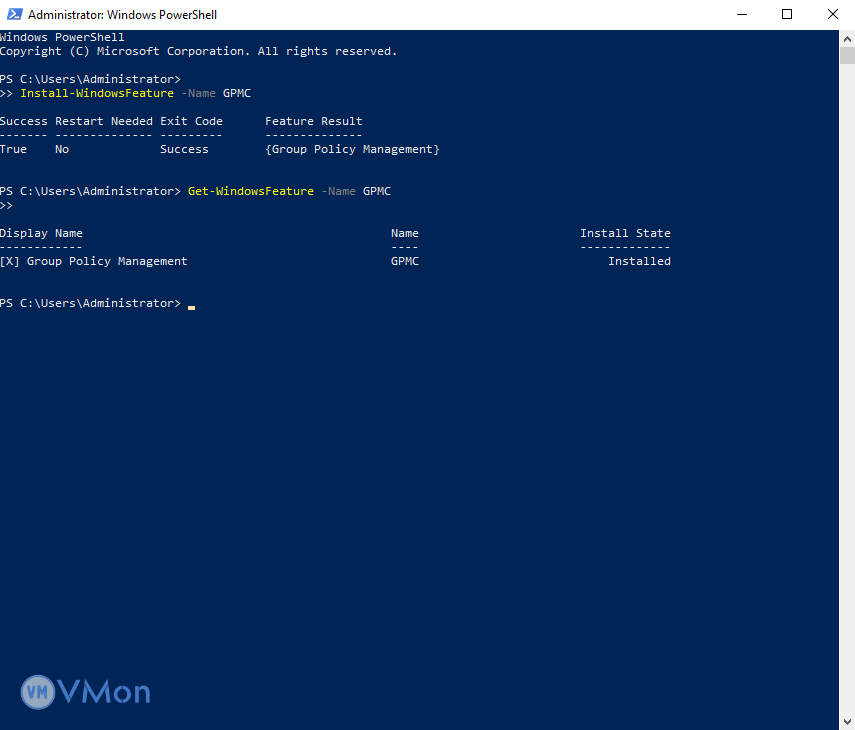Click the Install-WindowsFeature command text
Screen dimensions: 855x730
[97, 93]
